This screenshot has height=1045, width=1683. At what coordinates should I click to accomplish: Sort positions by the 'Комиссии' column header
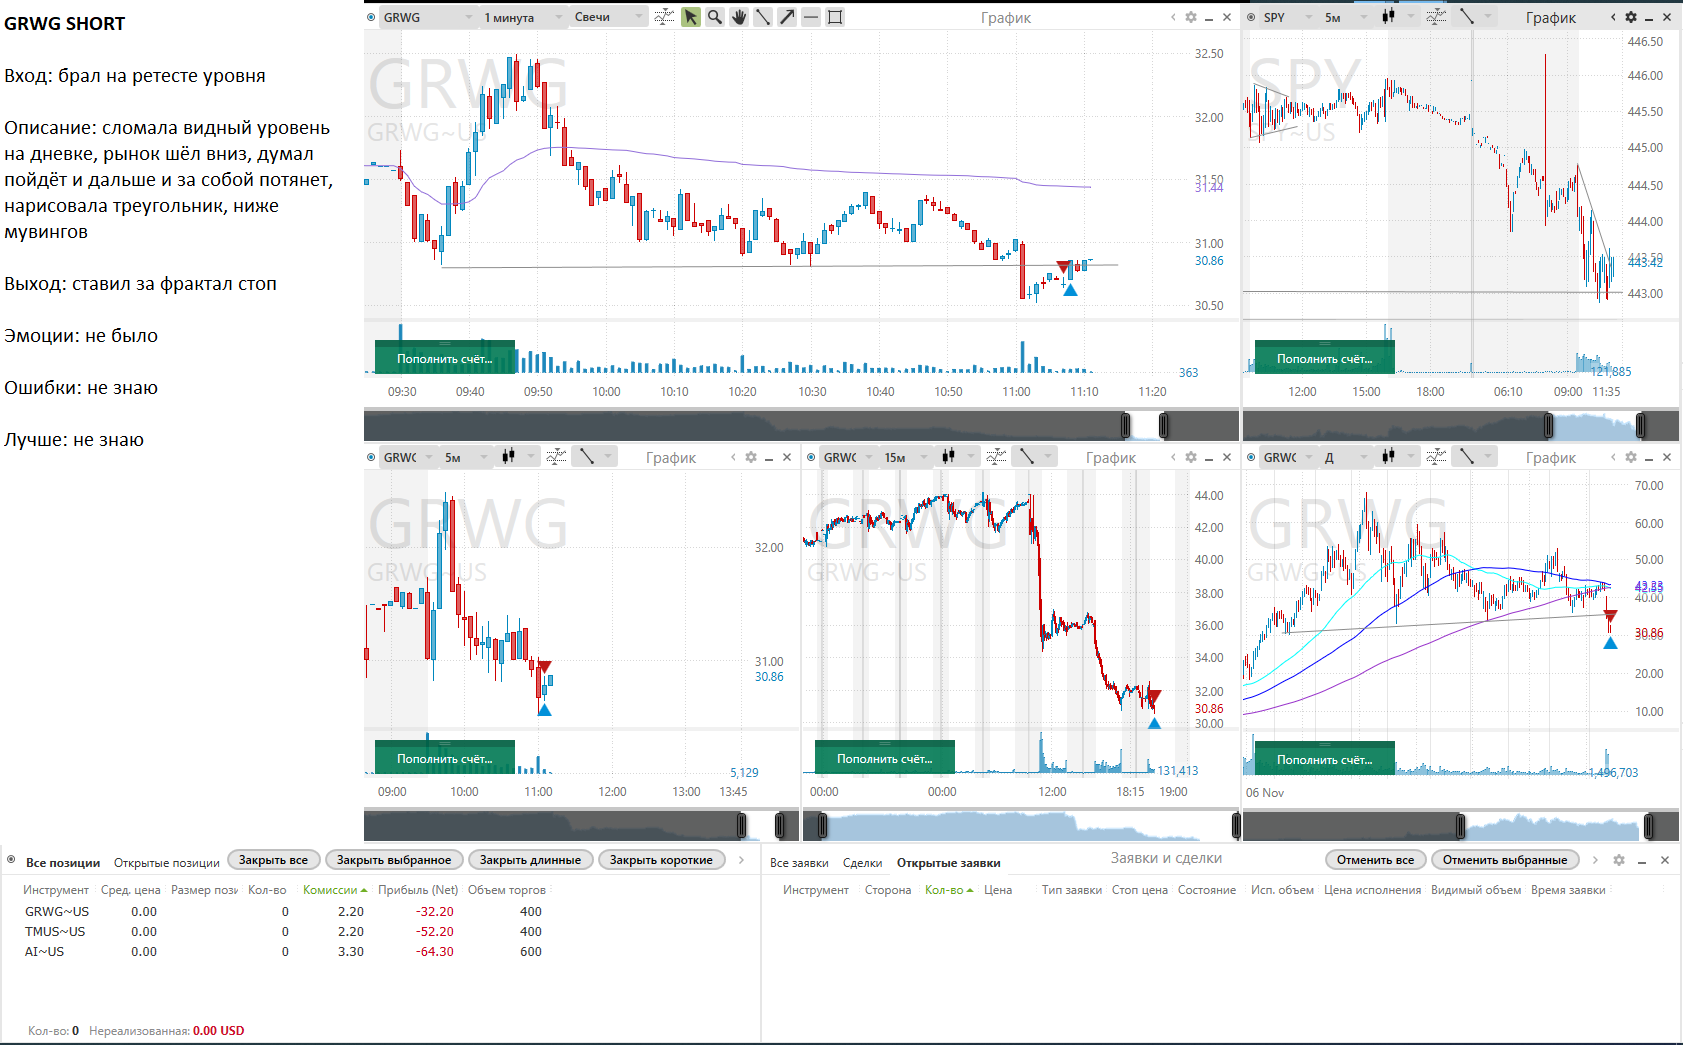coord(335,890)
